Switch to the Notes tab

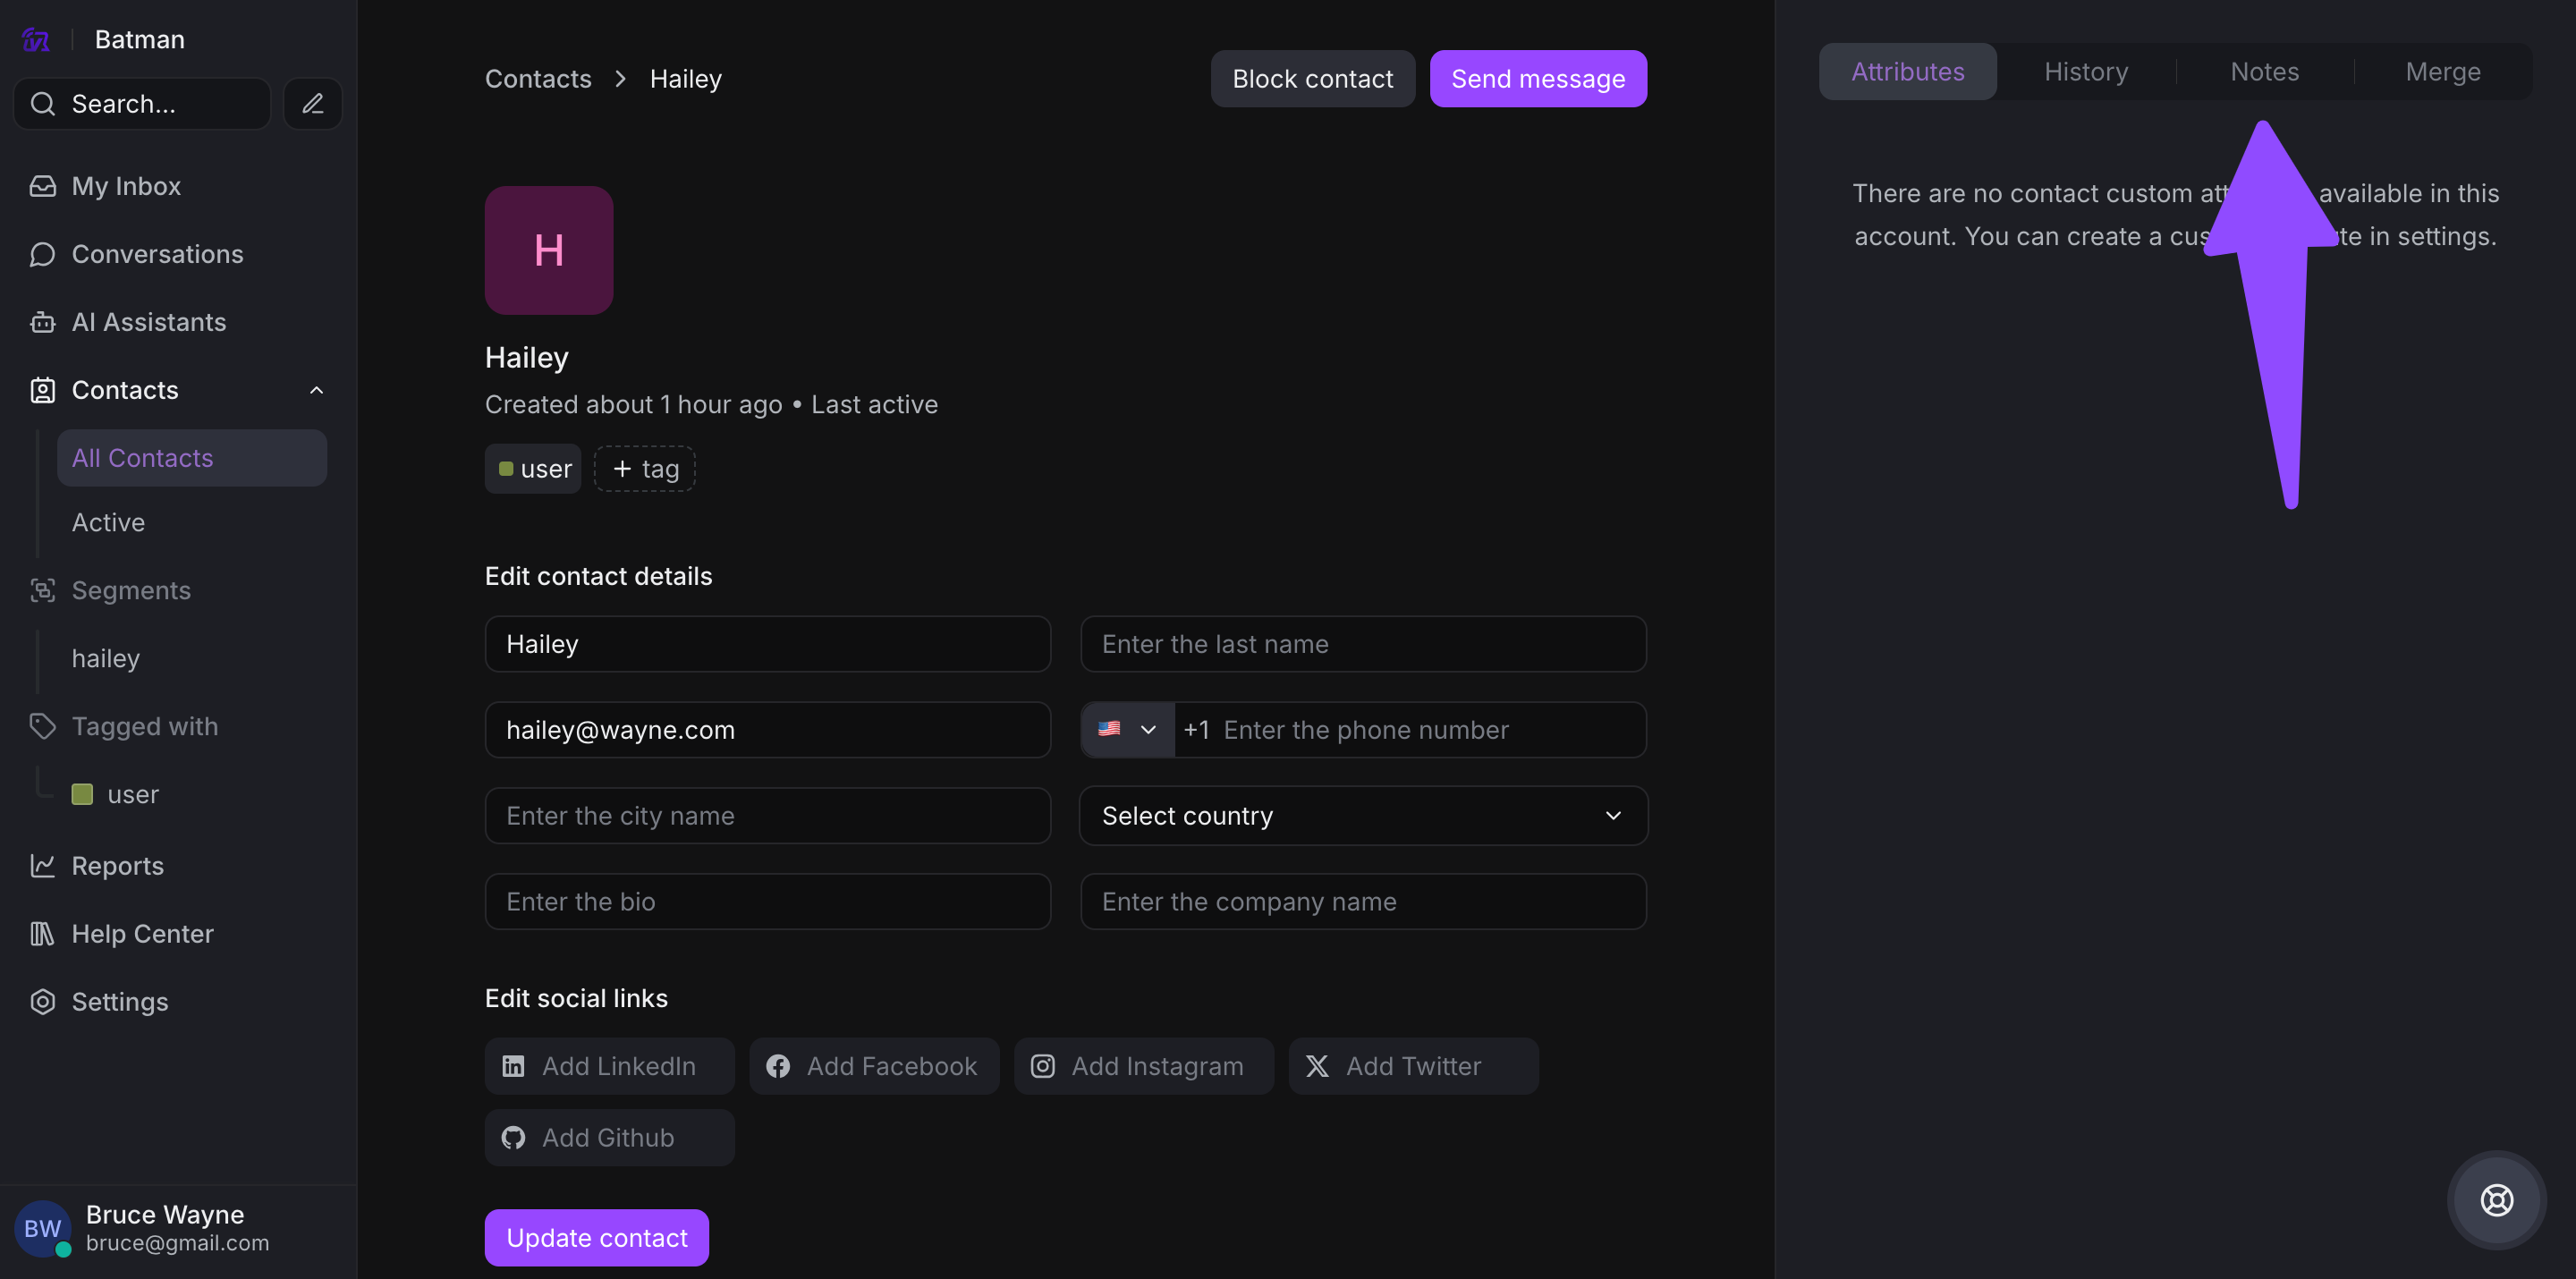[2264, 72]
